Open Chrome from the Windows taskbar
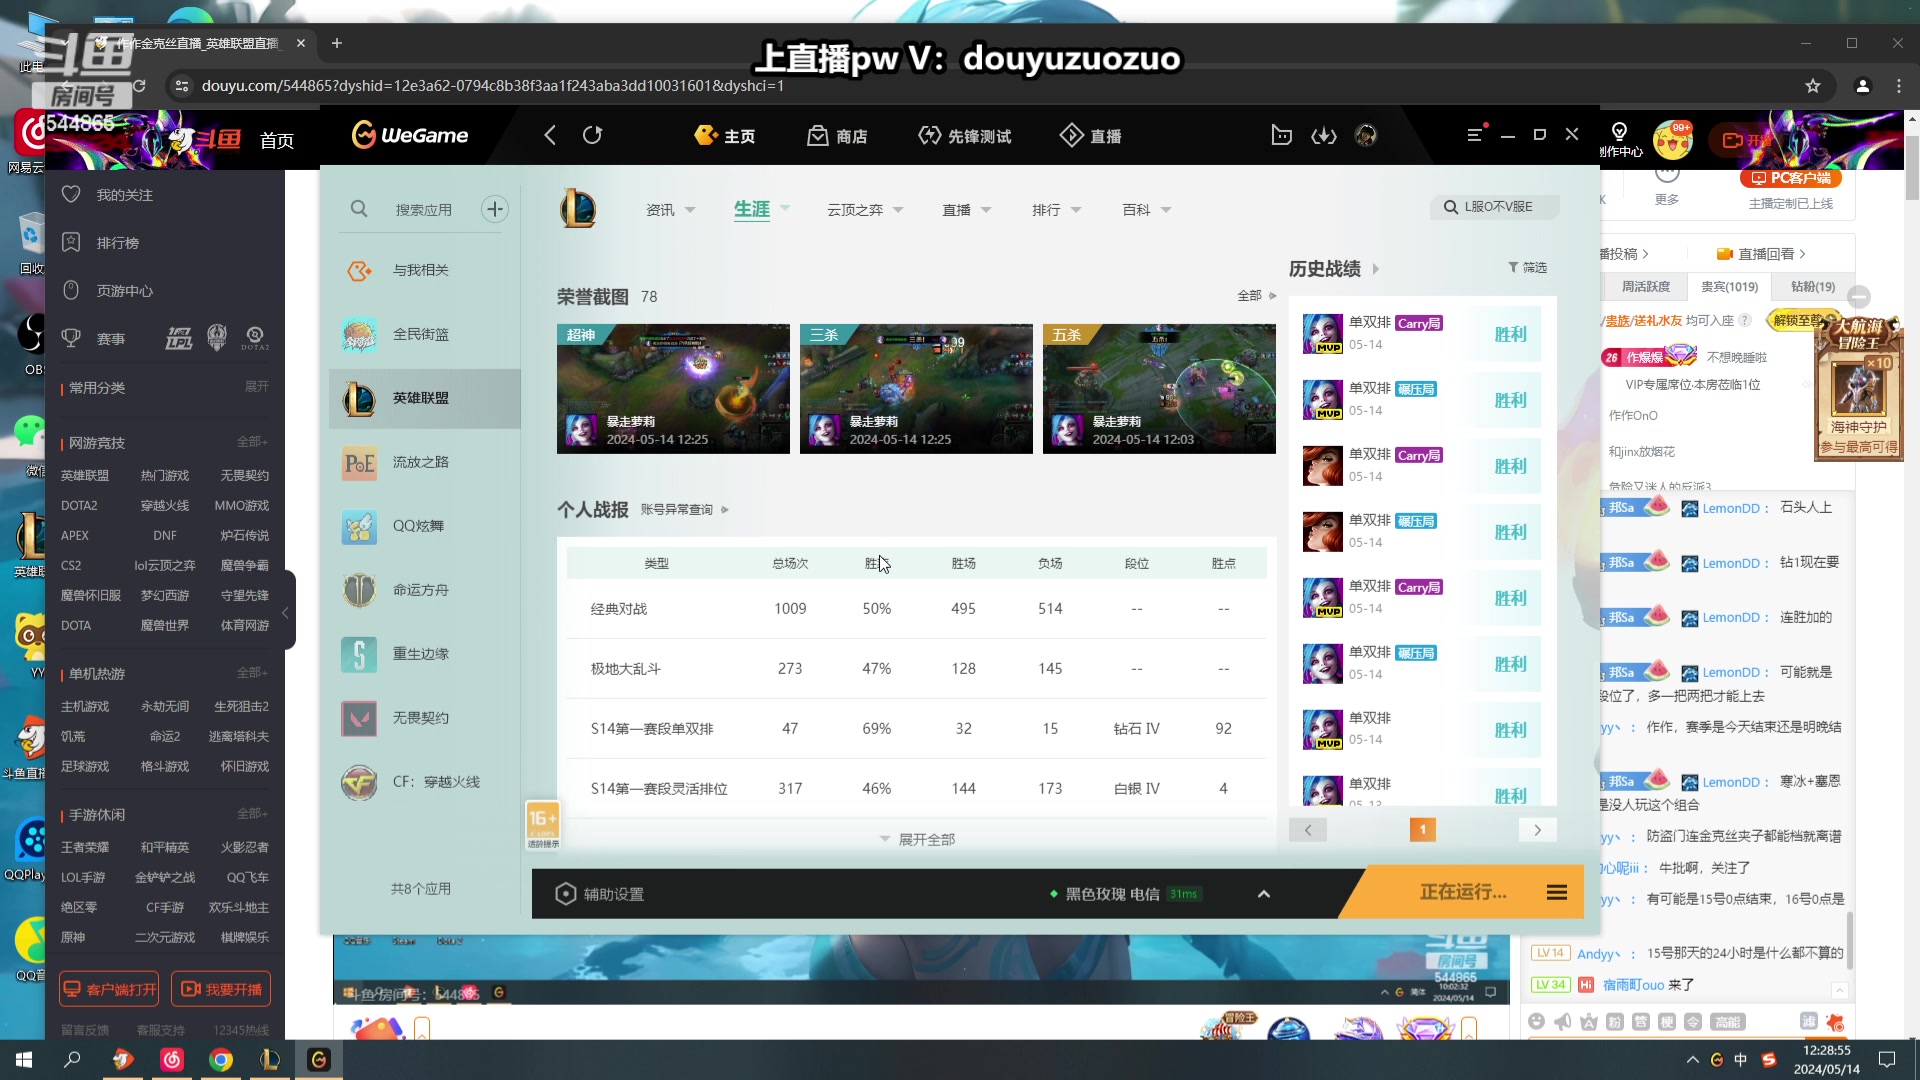 [221, 1060]
